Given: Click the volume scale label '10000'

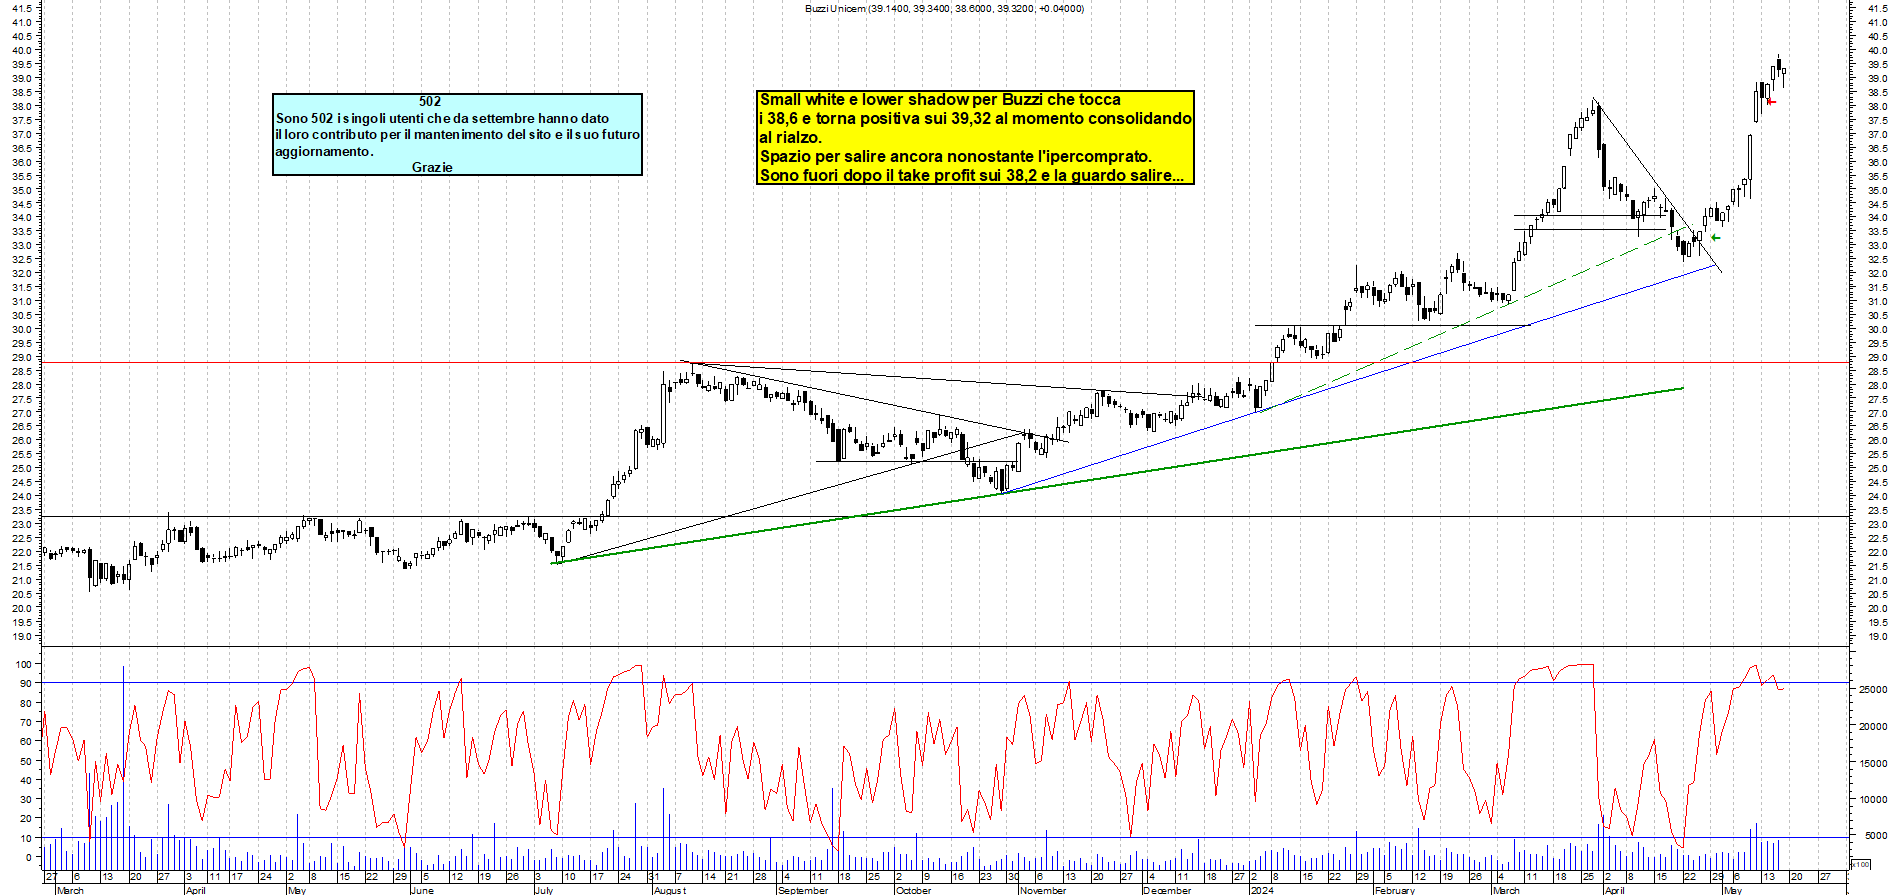Looking at the screenshot, I should click(1873, 800).
